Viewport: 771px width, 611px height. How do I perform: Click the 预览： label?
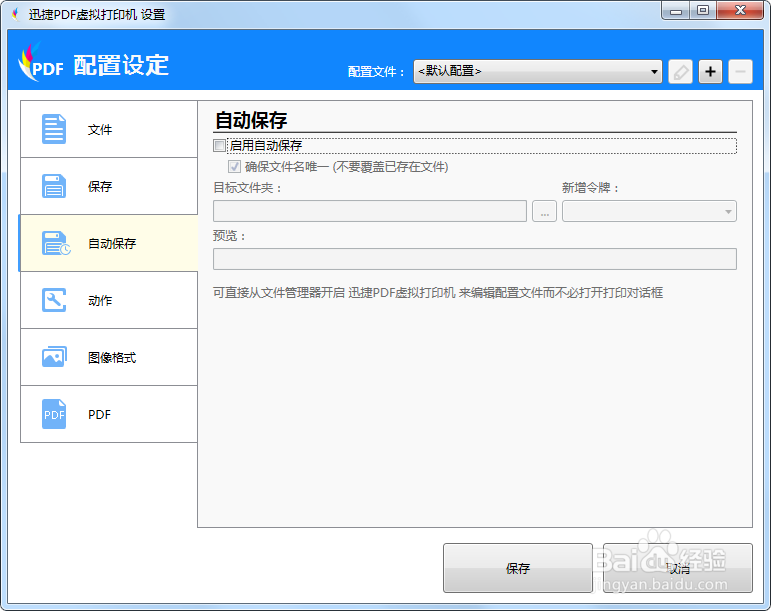(230, 236)
